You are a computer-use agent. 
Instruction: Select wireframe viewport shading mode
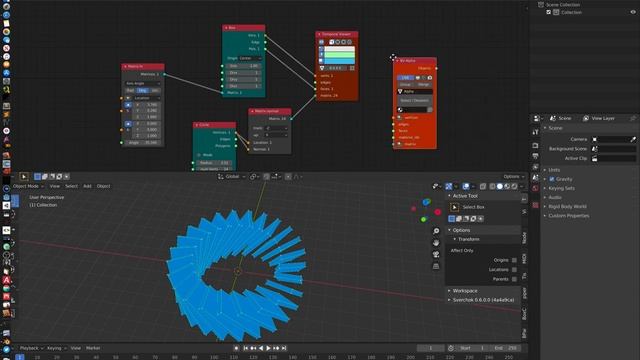pyautogui.click(x=492, y=187)
